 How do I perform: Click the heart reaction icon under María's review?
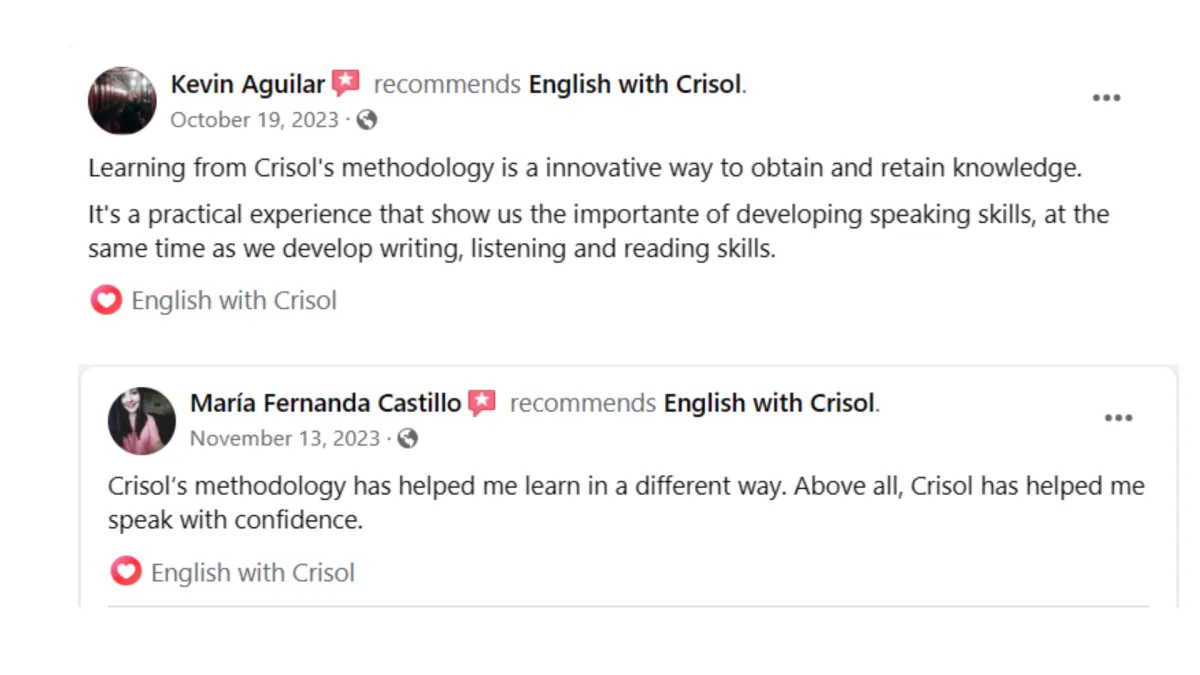126,572
